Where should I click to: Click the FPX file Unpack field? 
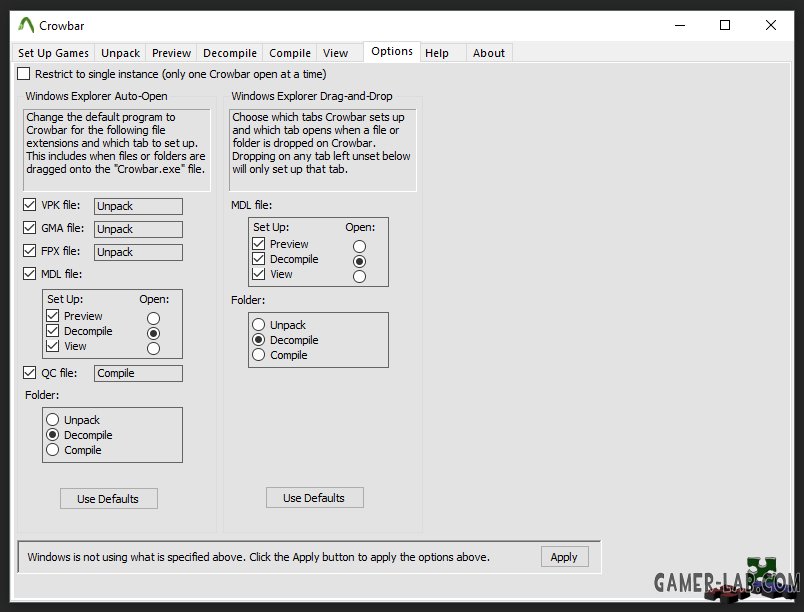click(x=138, y=252)
